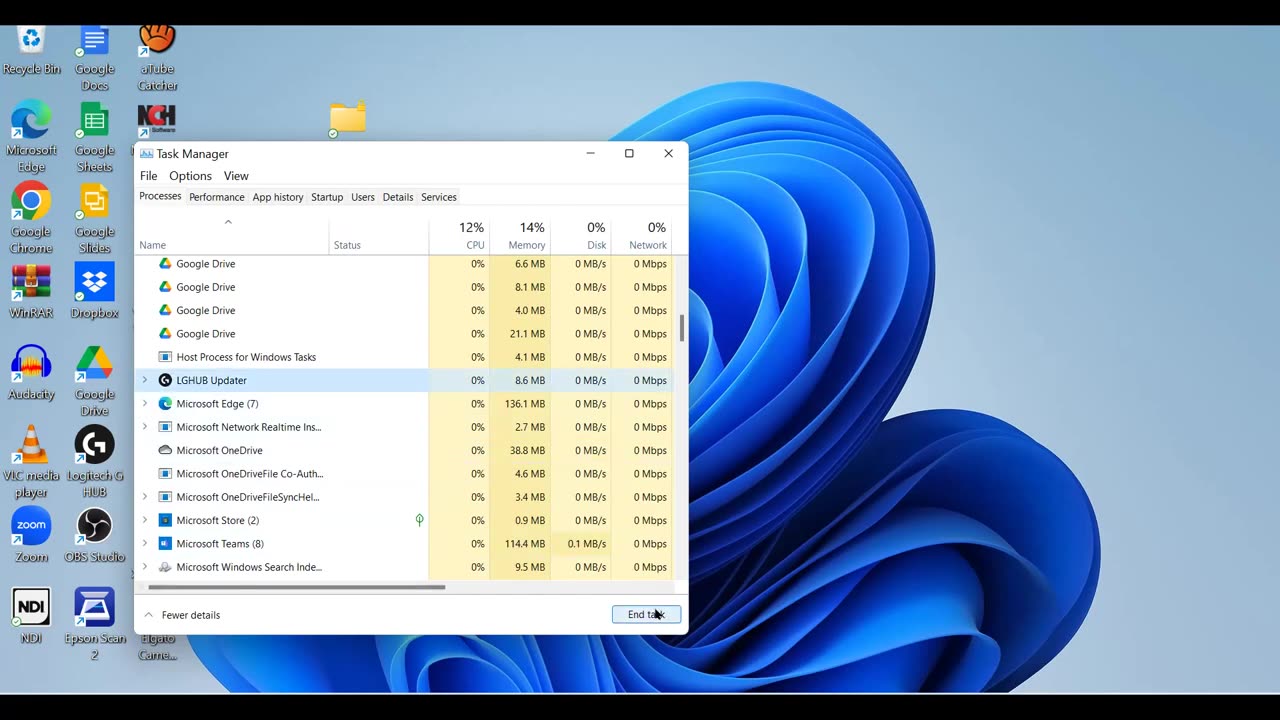Select the Google Drive 21.1 MB row
The height and width of the screenshot is (720, 1280).
click(404, 333)
